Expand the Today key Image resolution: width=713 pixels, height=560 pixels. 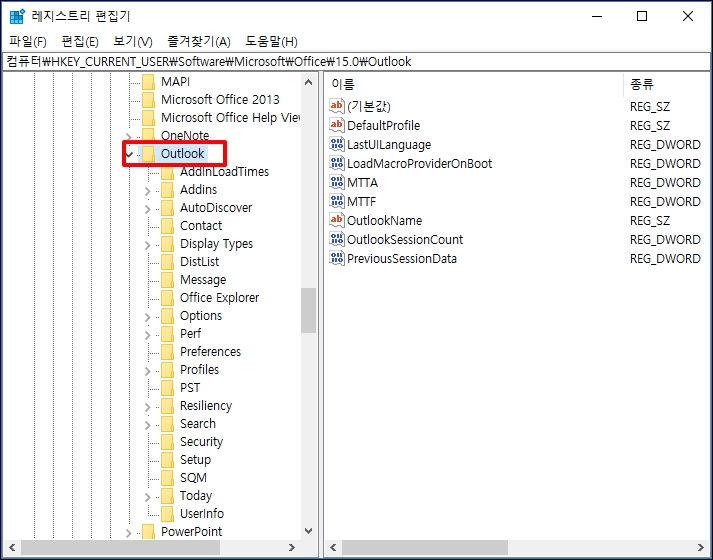click(x=147, y=497)
